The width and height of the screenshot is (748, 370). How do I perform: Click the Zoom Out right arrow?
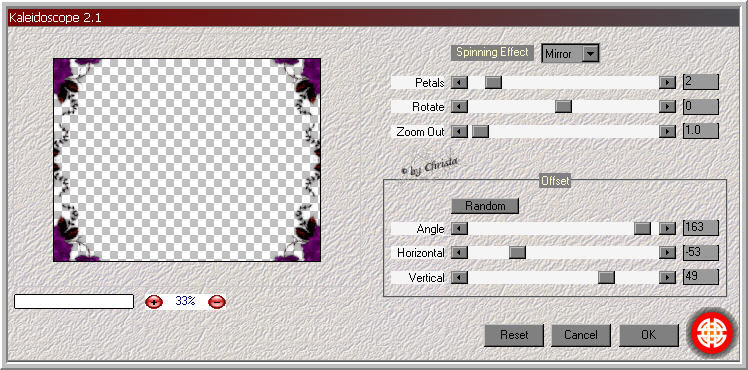tap(667, 131)
